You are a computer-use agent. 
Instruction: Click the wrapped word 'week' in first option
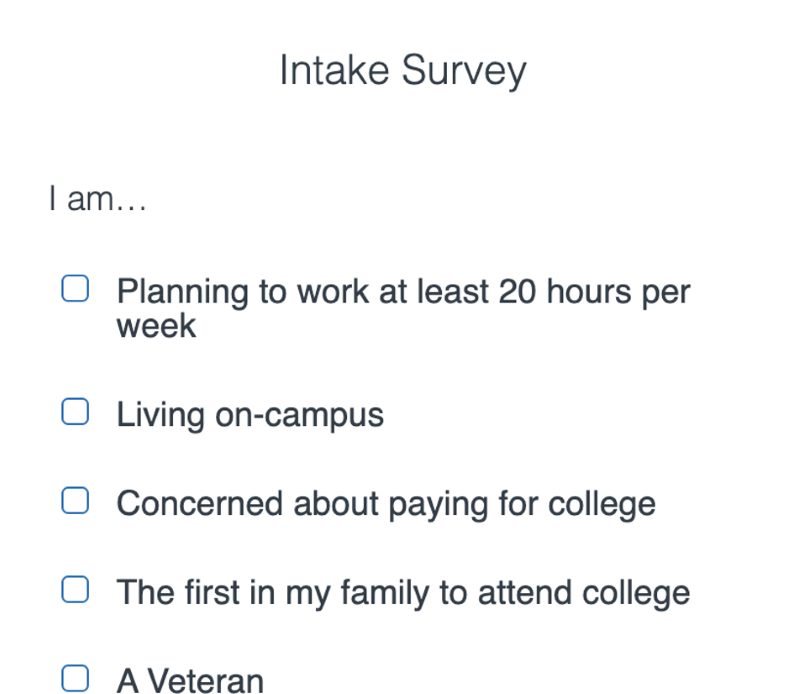[156, 327]
